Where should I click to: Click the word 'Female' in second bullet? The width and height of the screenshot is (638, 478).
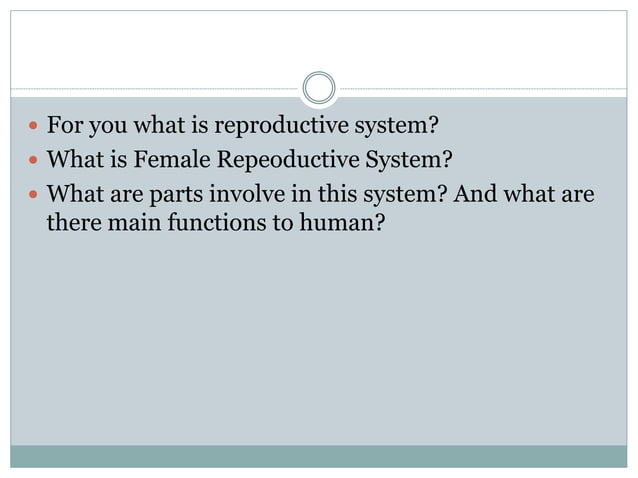pos(172,159)
